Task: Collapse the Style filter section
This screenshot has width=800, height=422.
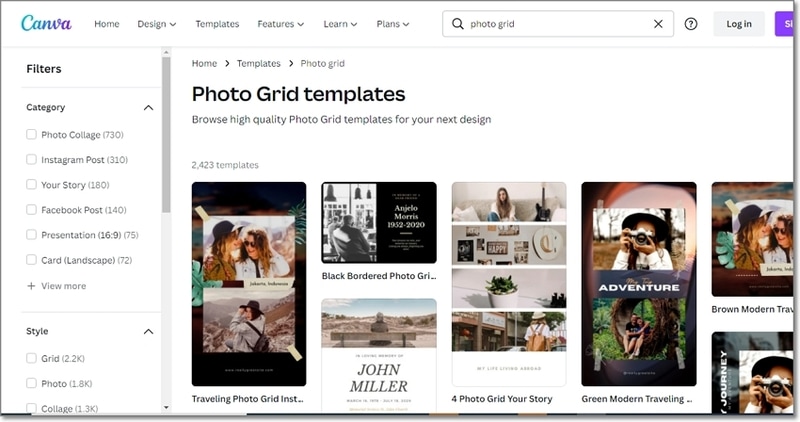Action: point(148,332)
